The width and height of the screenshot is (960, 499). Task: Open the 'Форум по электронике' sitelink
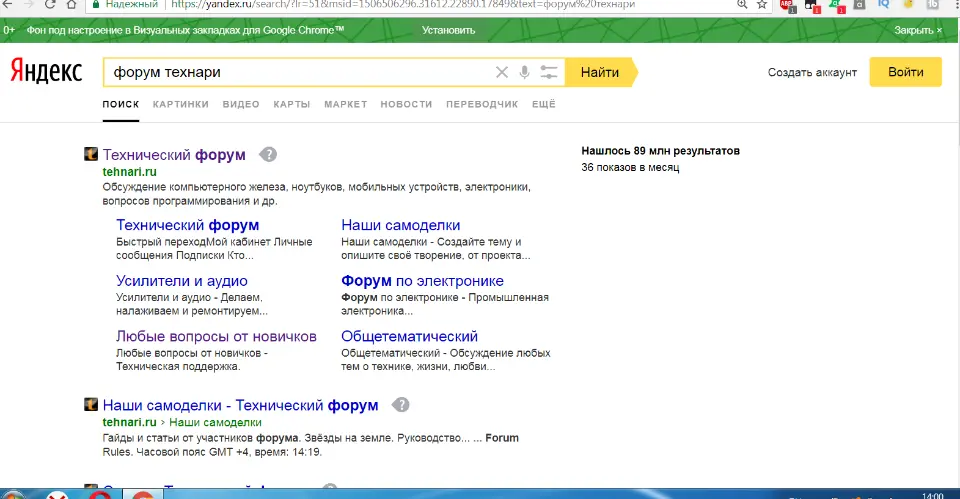[422, 281]
